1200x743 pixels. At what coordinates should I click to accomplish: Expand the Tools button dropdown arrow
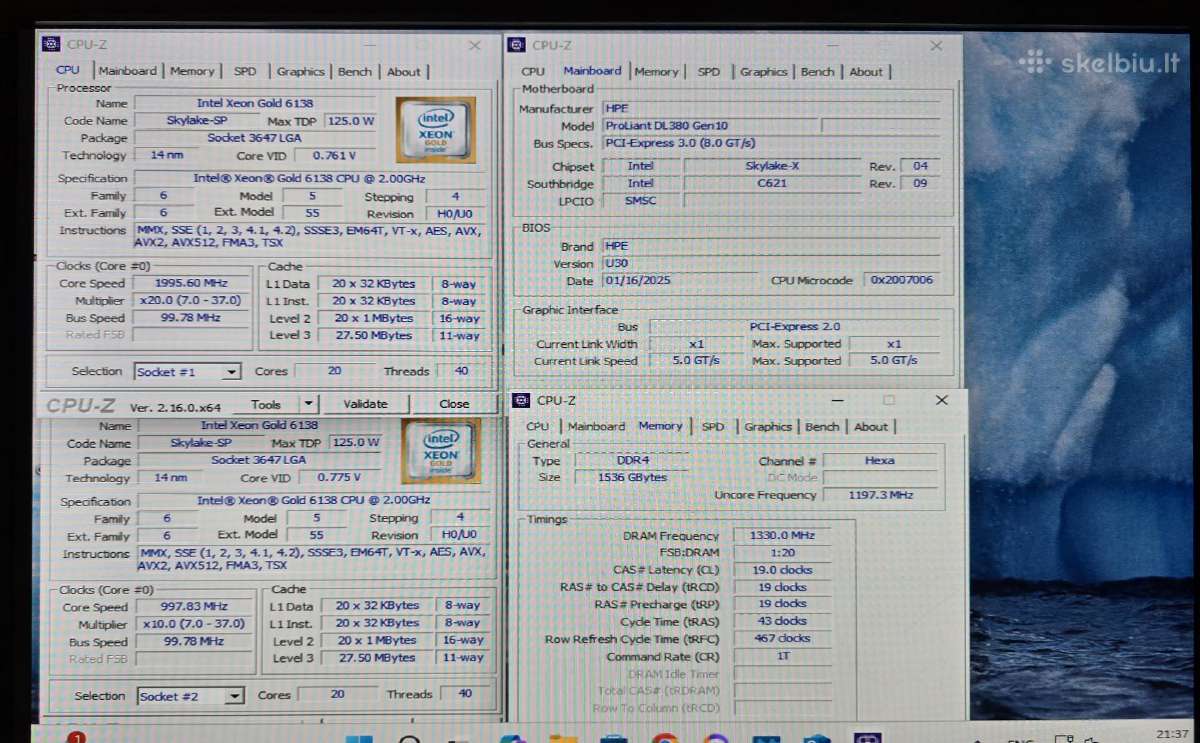click(309, 404)
